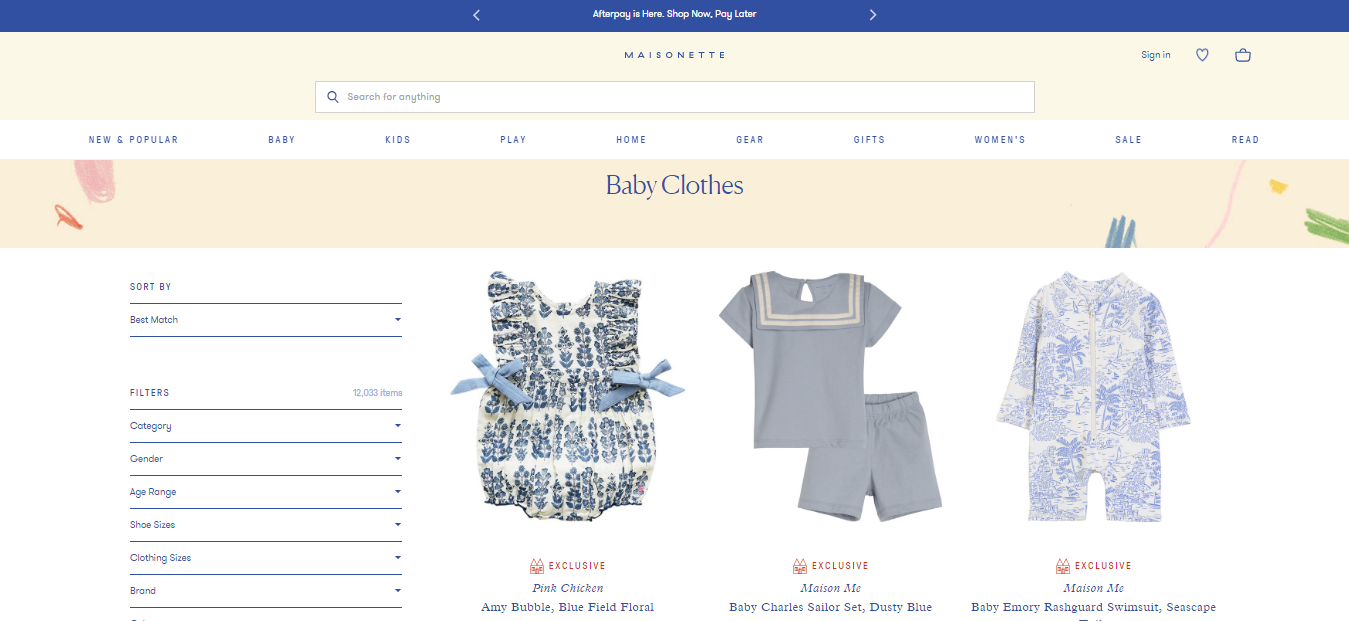Open the Best Match sort dropdown

pos(266,320)
